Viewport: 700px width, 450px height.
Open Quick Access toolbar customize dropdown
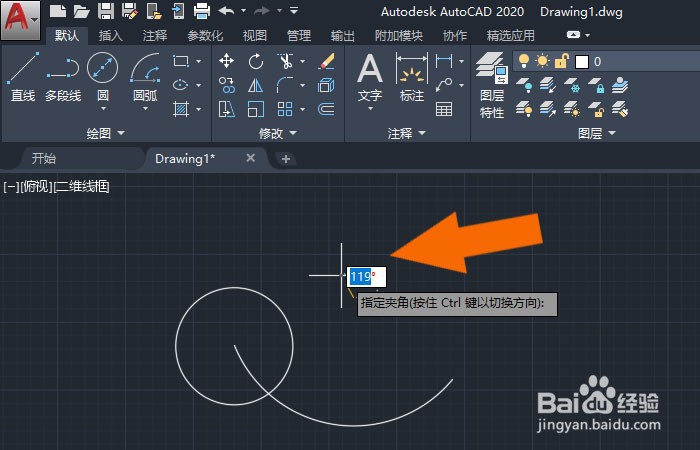(294, 10)
